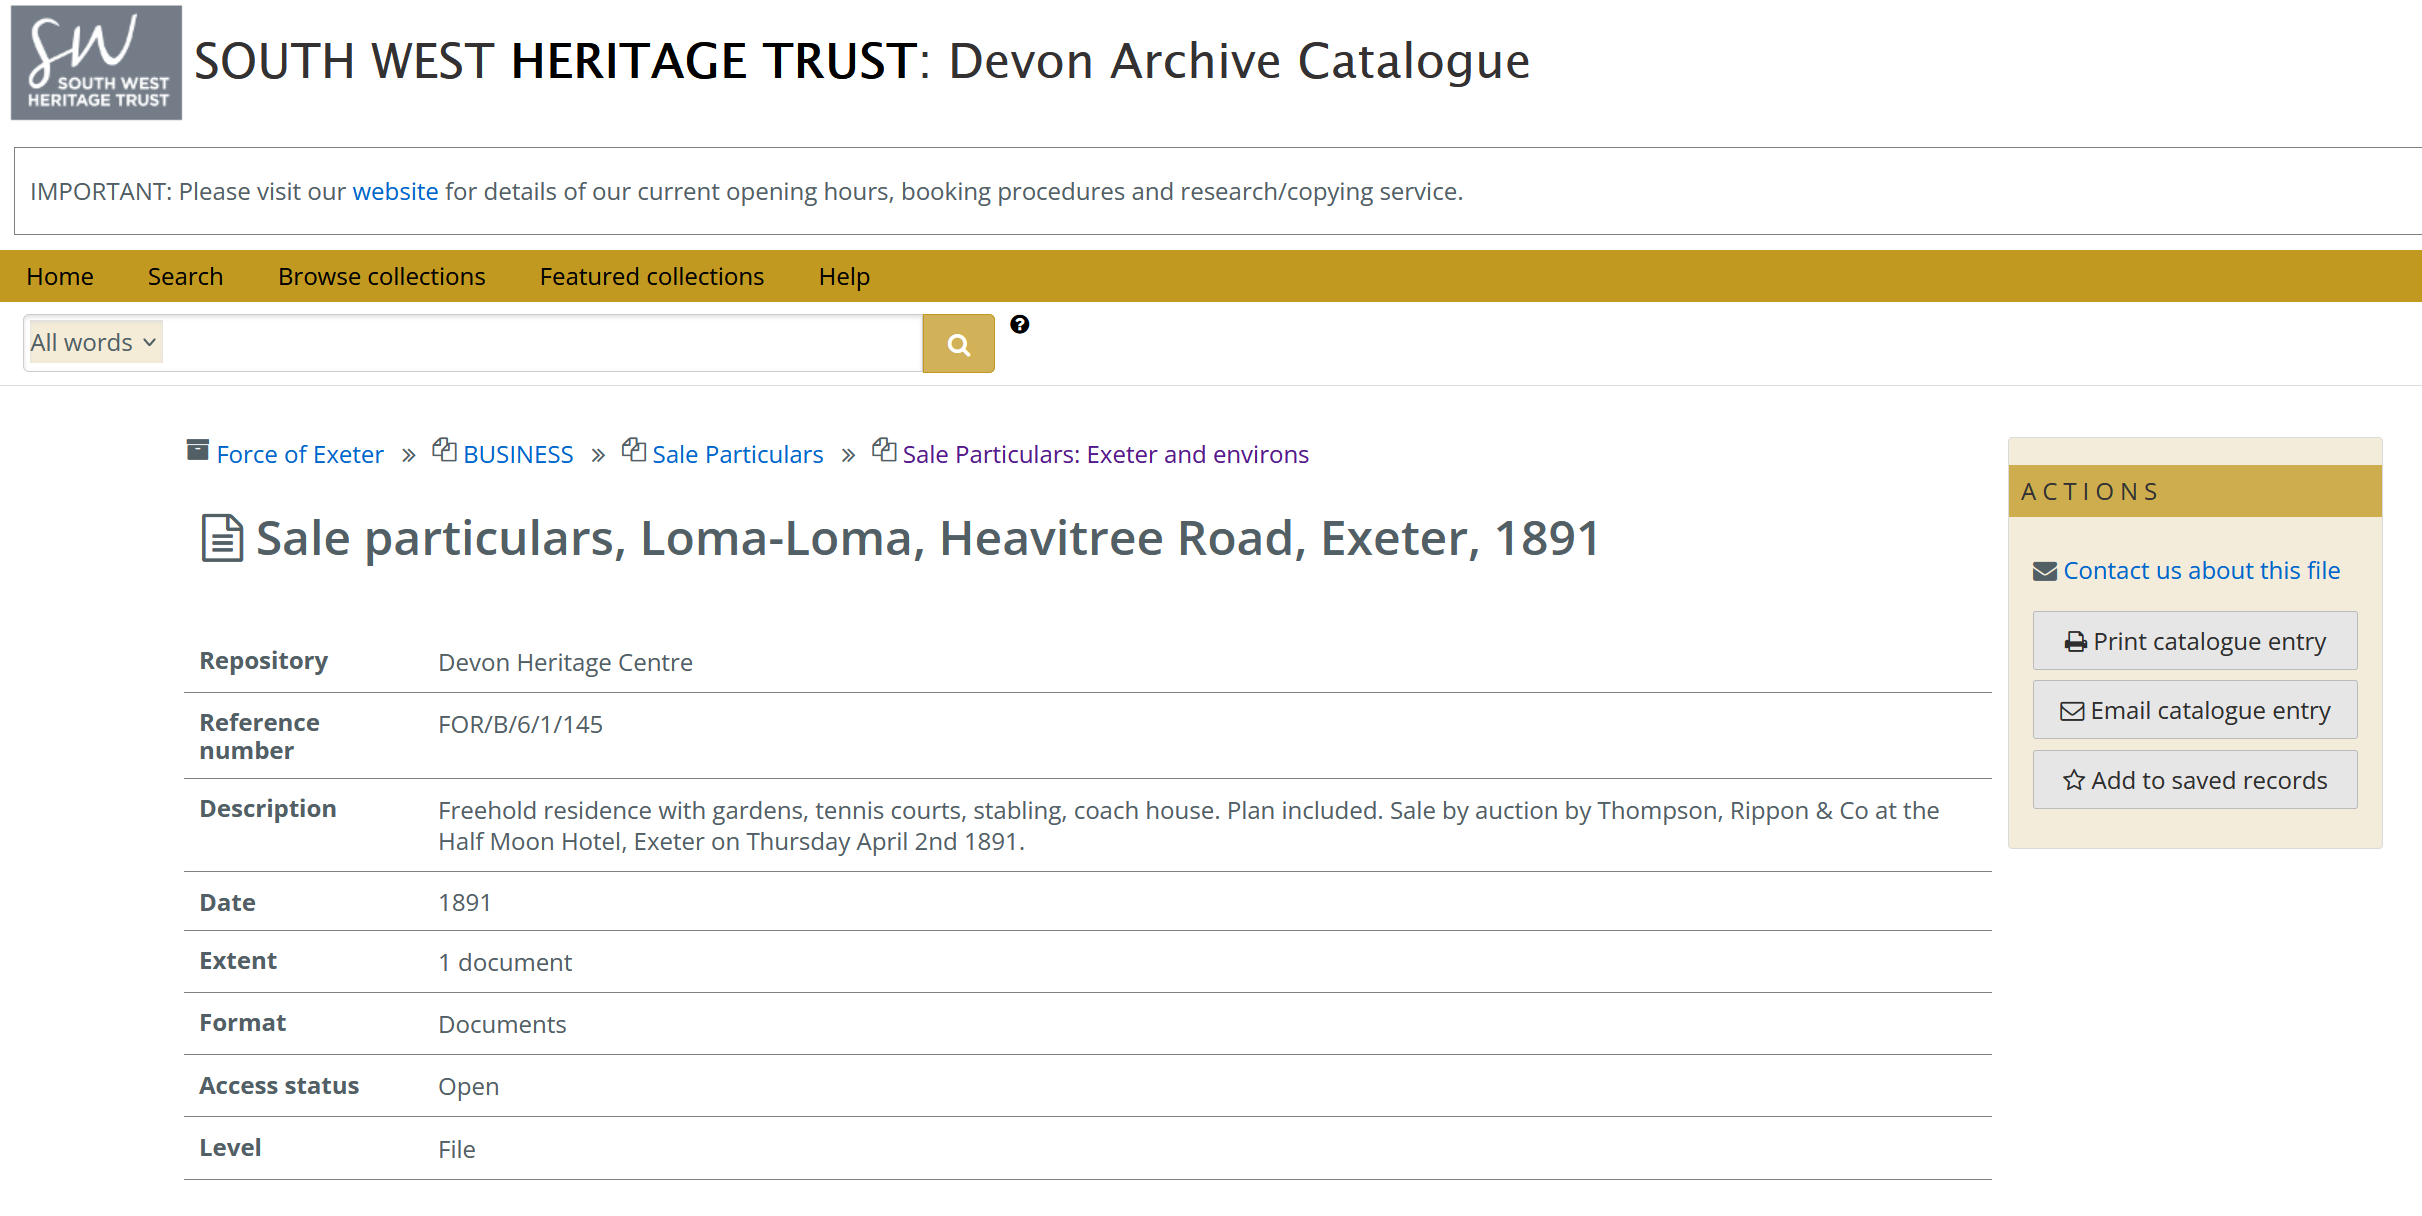Click the access status value Open
Screen dimensions: 2422x1216
pyautogui.click(x=468, y=1086)
